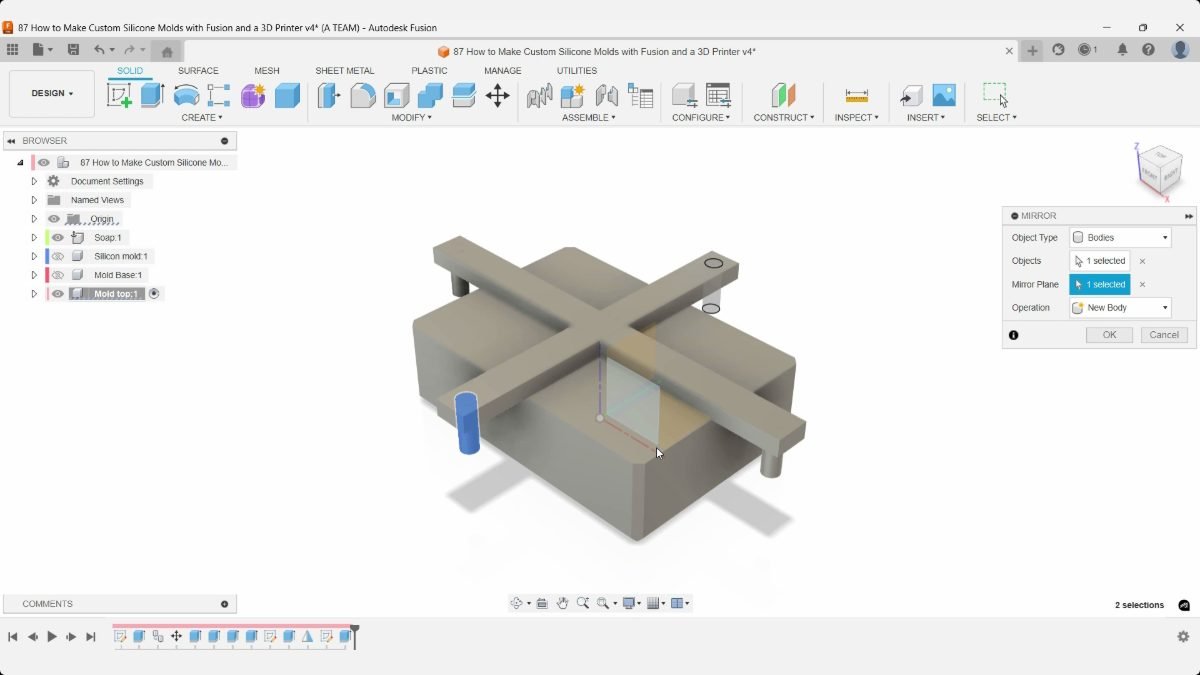Open the notifications bell
1200x675 pixels.
pos(1122,50)
